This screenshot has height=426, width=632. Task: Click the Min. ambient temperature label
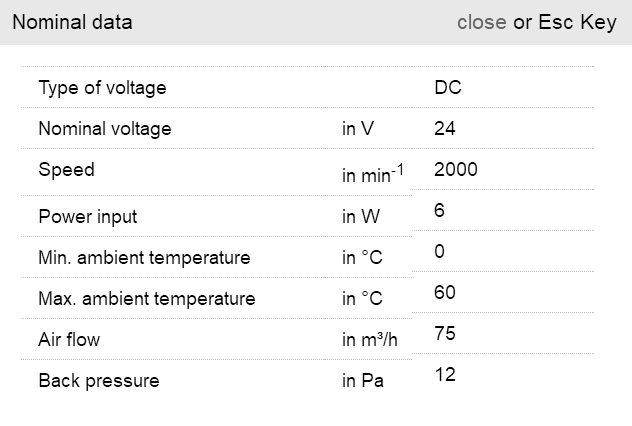point(144,258)
